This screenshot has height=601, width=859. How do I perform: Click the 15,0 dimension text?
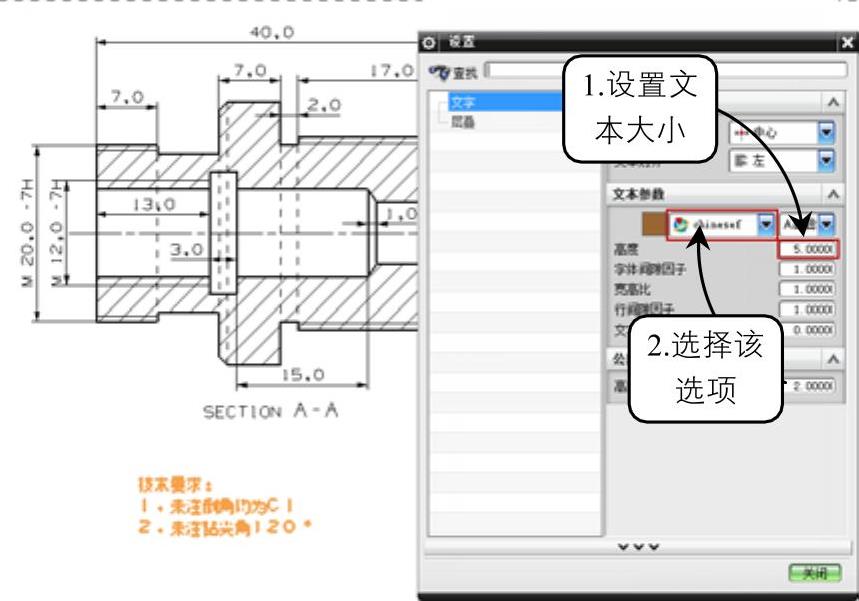(303, 375)
